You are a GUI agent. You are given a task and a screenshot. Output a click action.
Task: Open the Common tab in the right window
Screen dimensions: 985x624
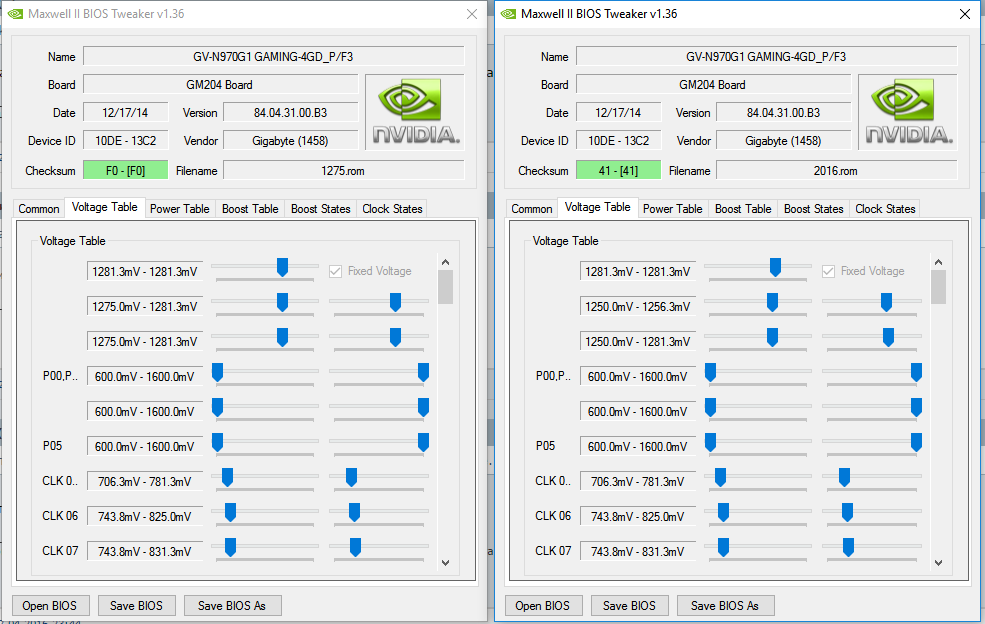coord(532,209)
